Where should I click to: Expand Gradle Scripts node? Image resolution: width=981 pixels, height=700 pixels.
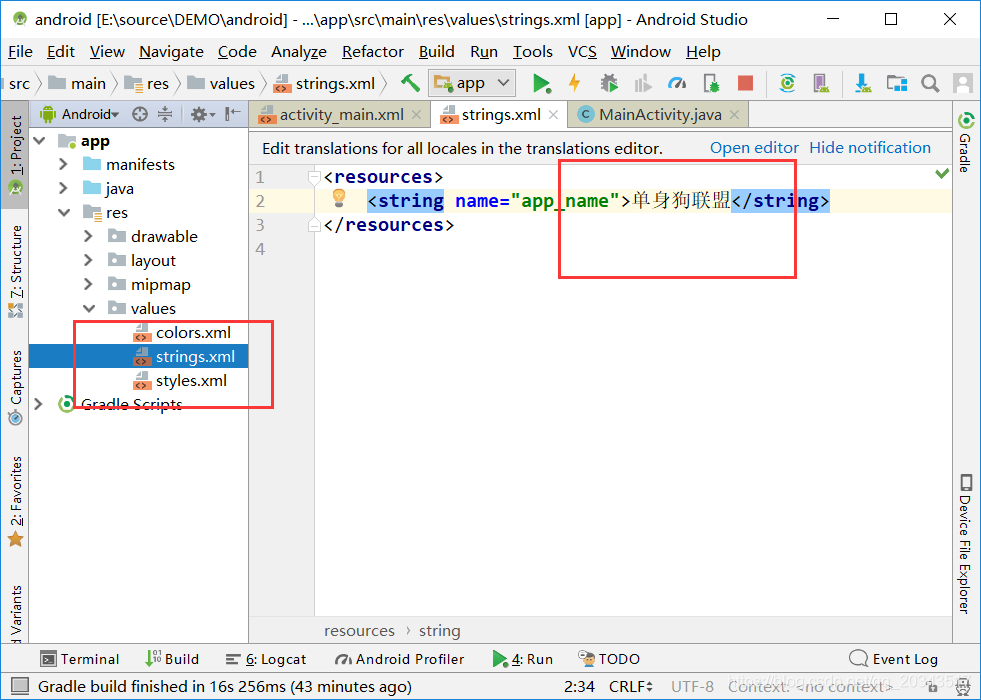[x=38, y=404]
